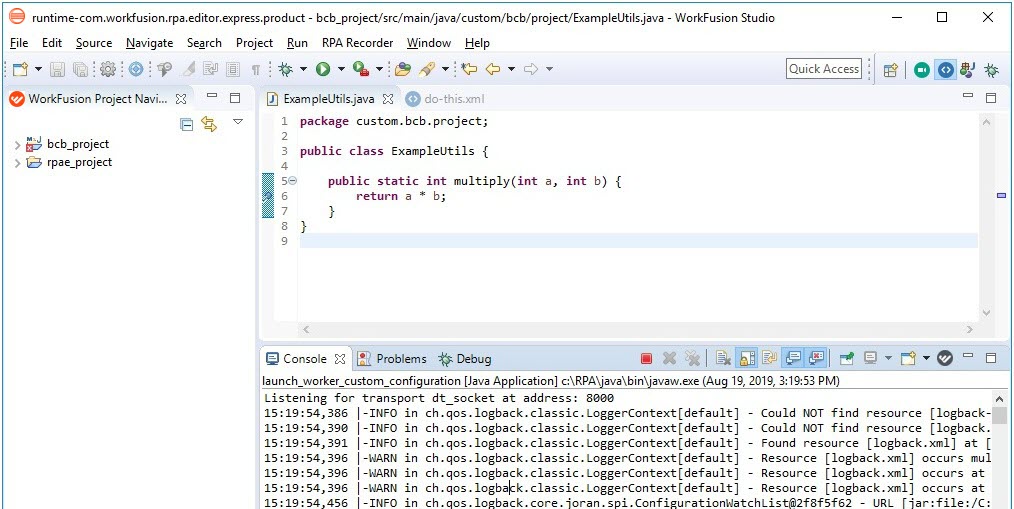Click the Pin Console icon
The height and width of the screenshot is (509, 1014).
(x=847, y=358)
